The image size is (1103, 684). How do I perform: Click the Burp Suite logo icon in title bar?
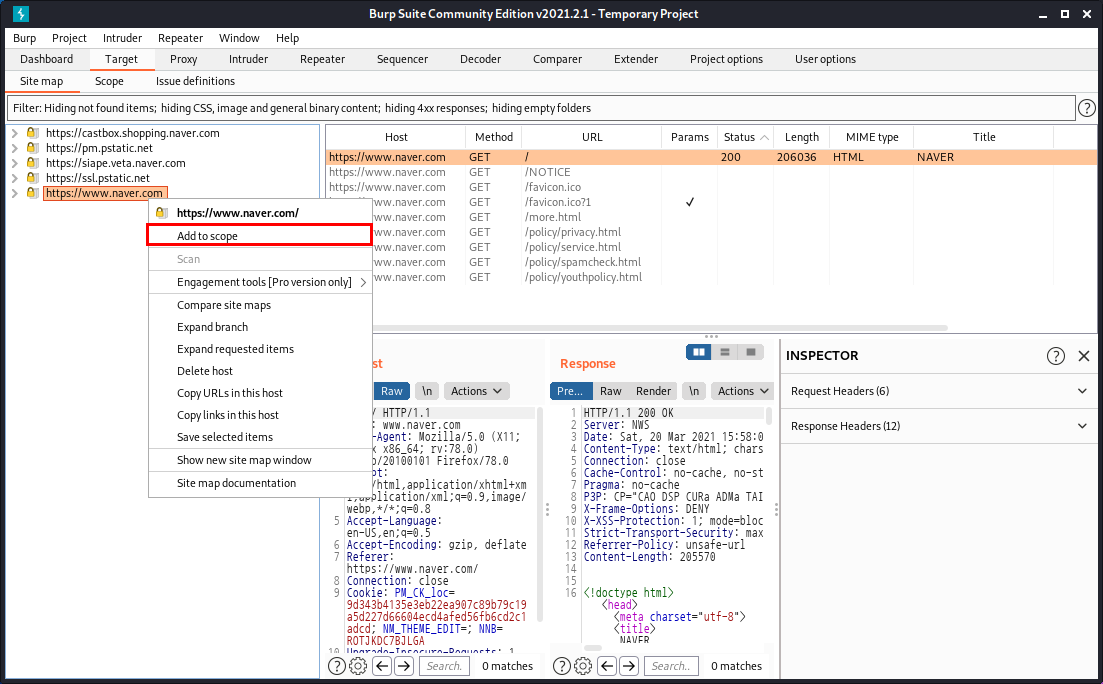click(21, 13)
